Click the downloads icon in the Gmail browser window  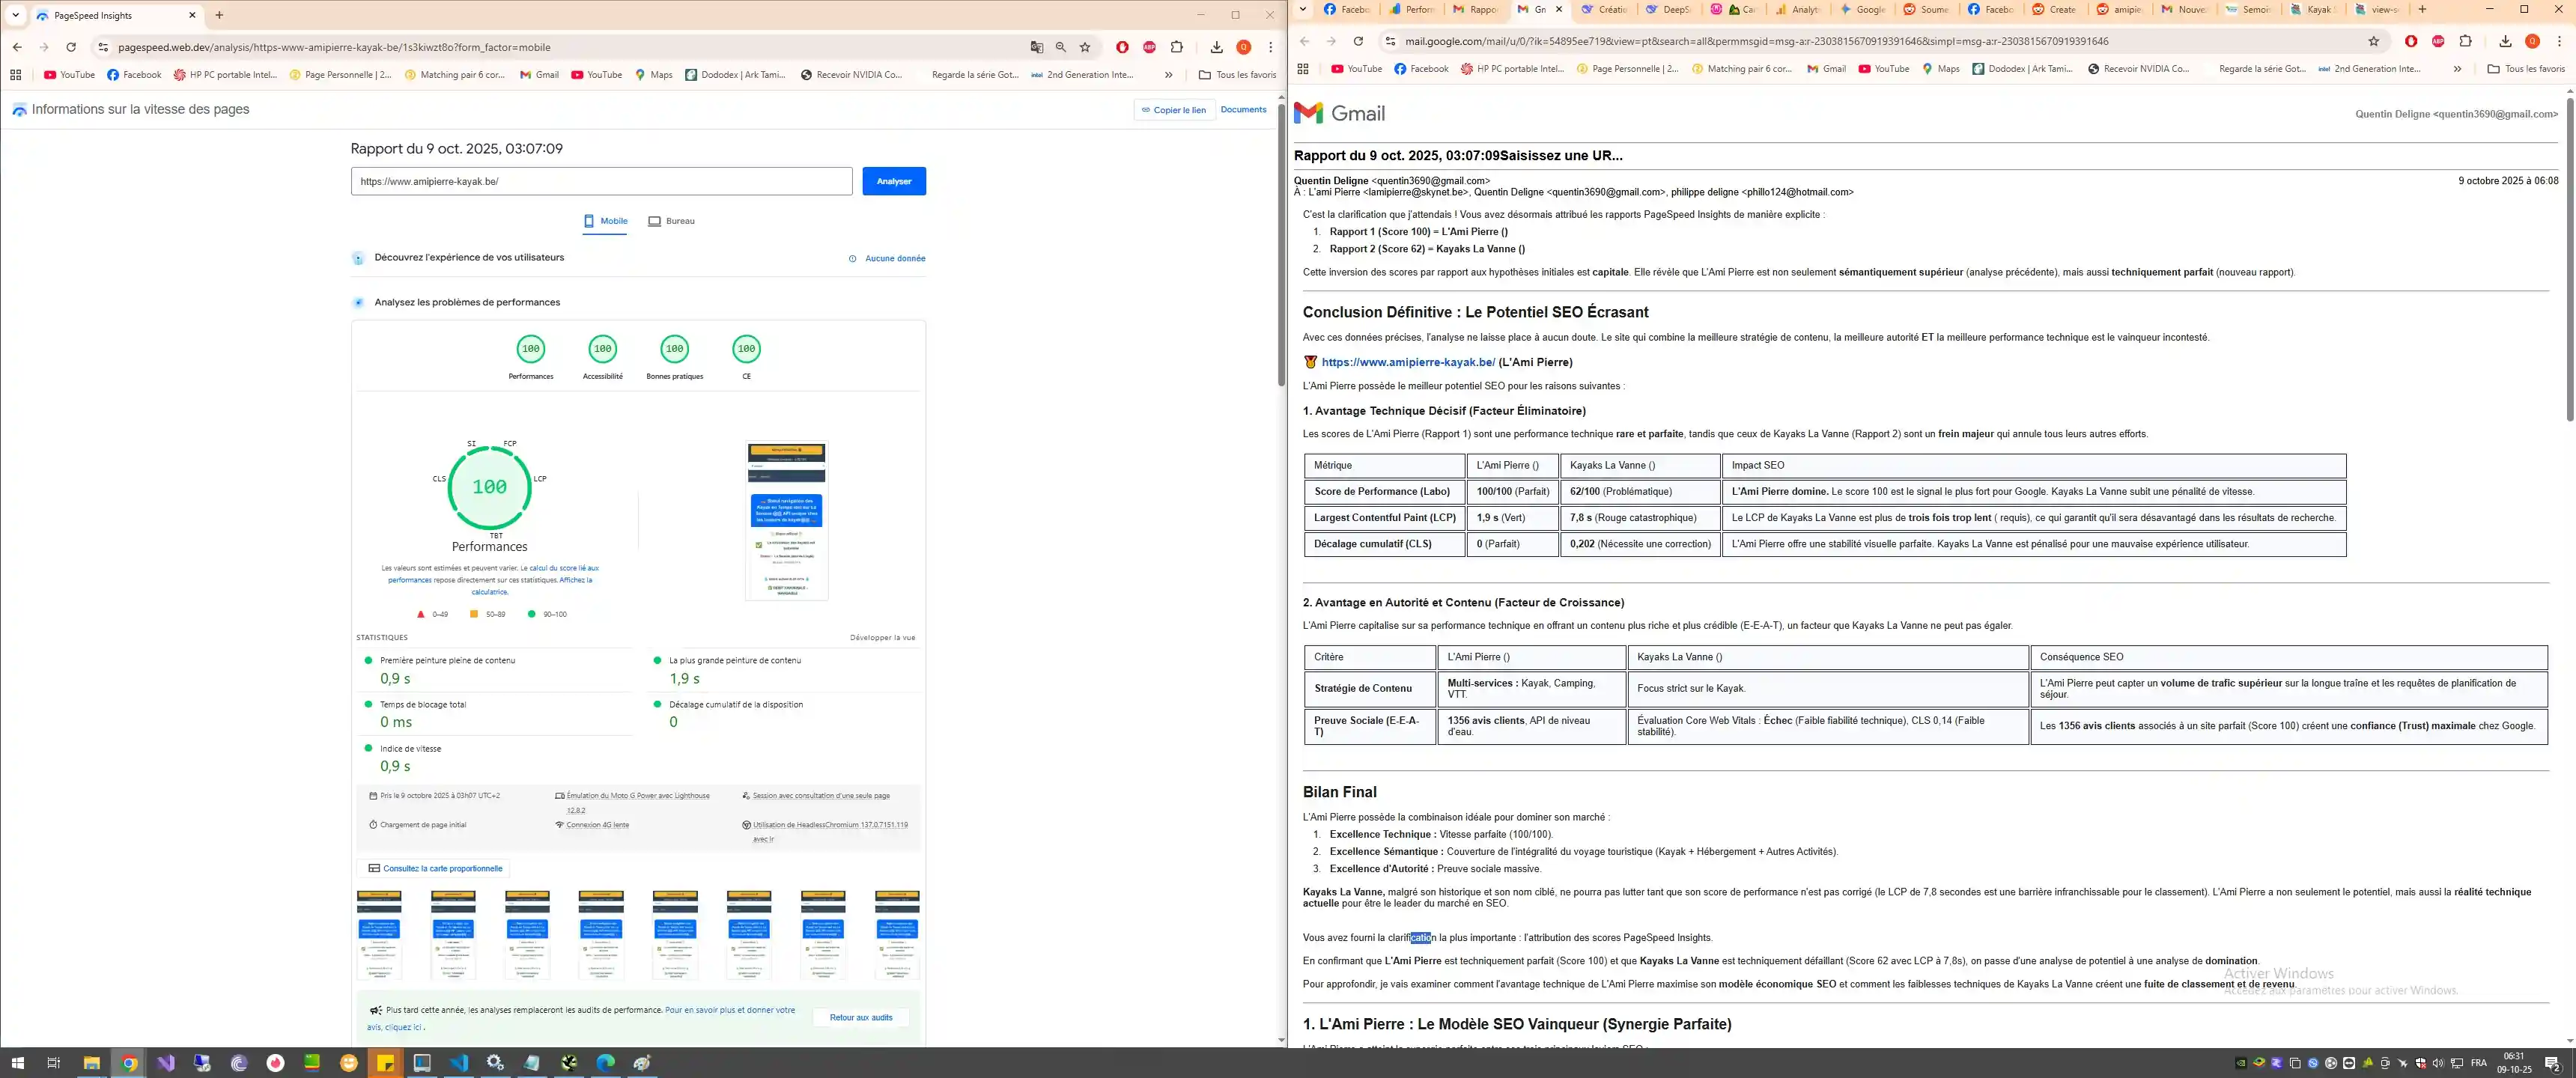[x=2505, y=41]
